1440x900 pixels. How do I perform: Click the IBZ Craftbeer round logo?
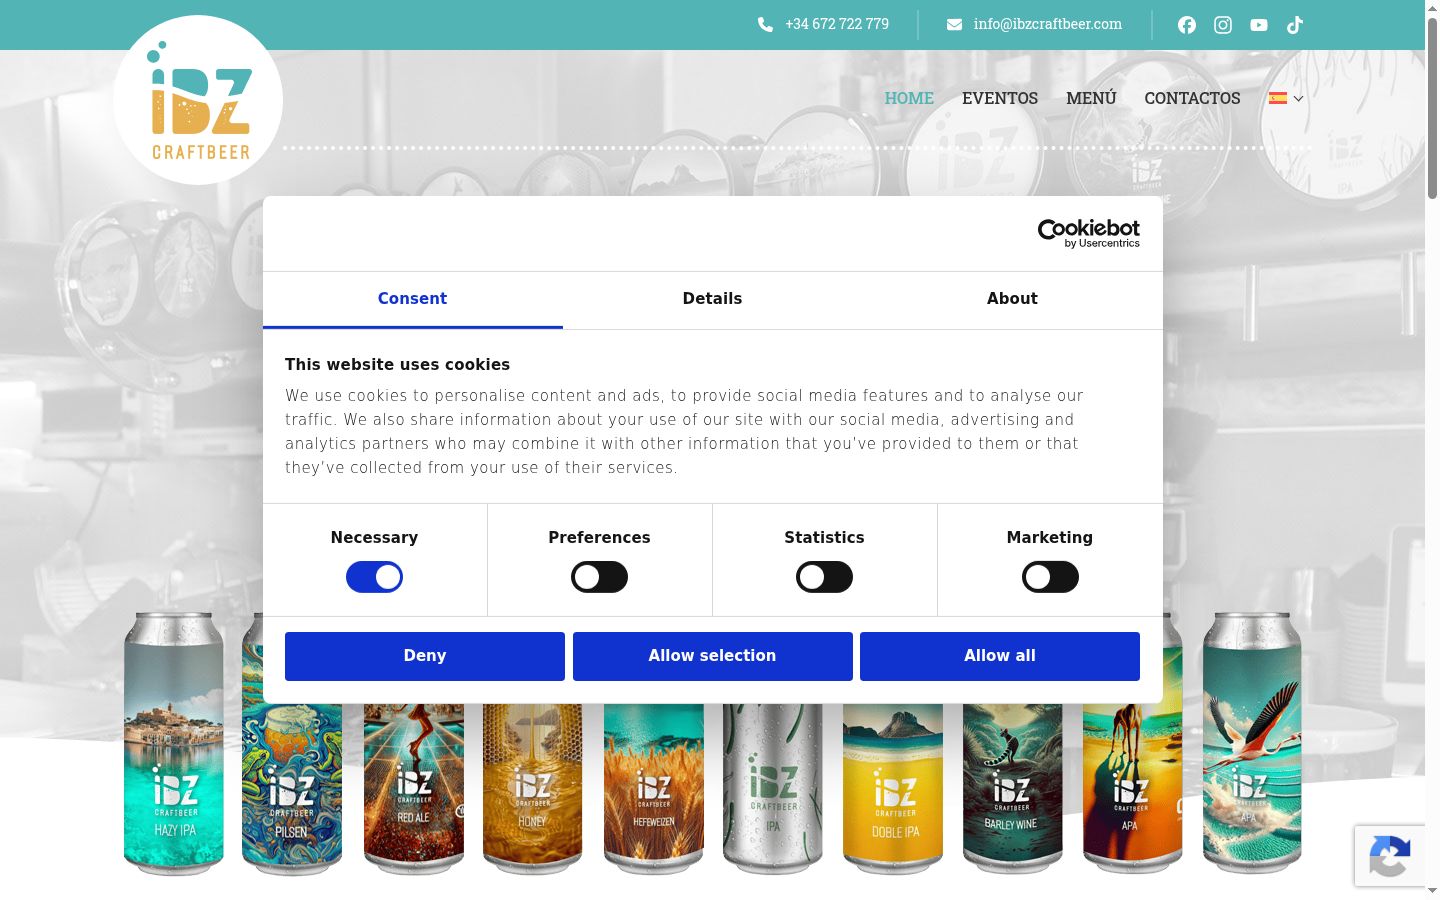[198, 100]
